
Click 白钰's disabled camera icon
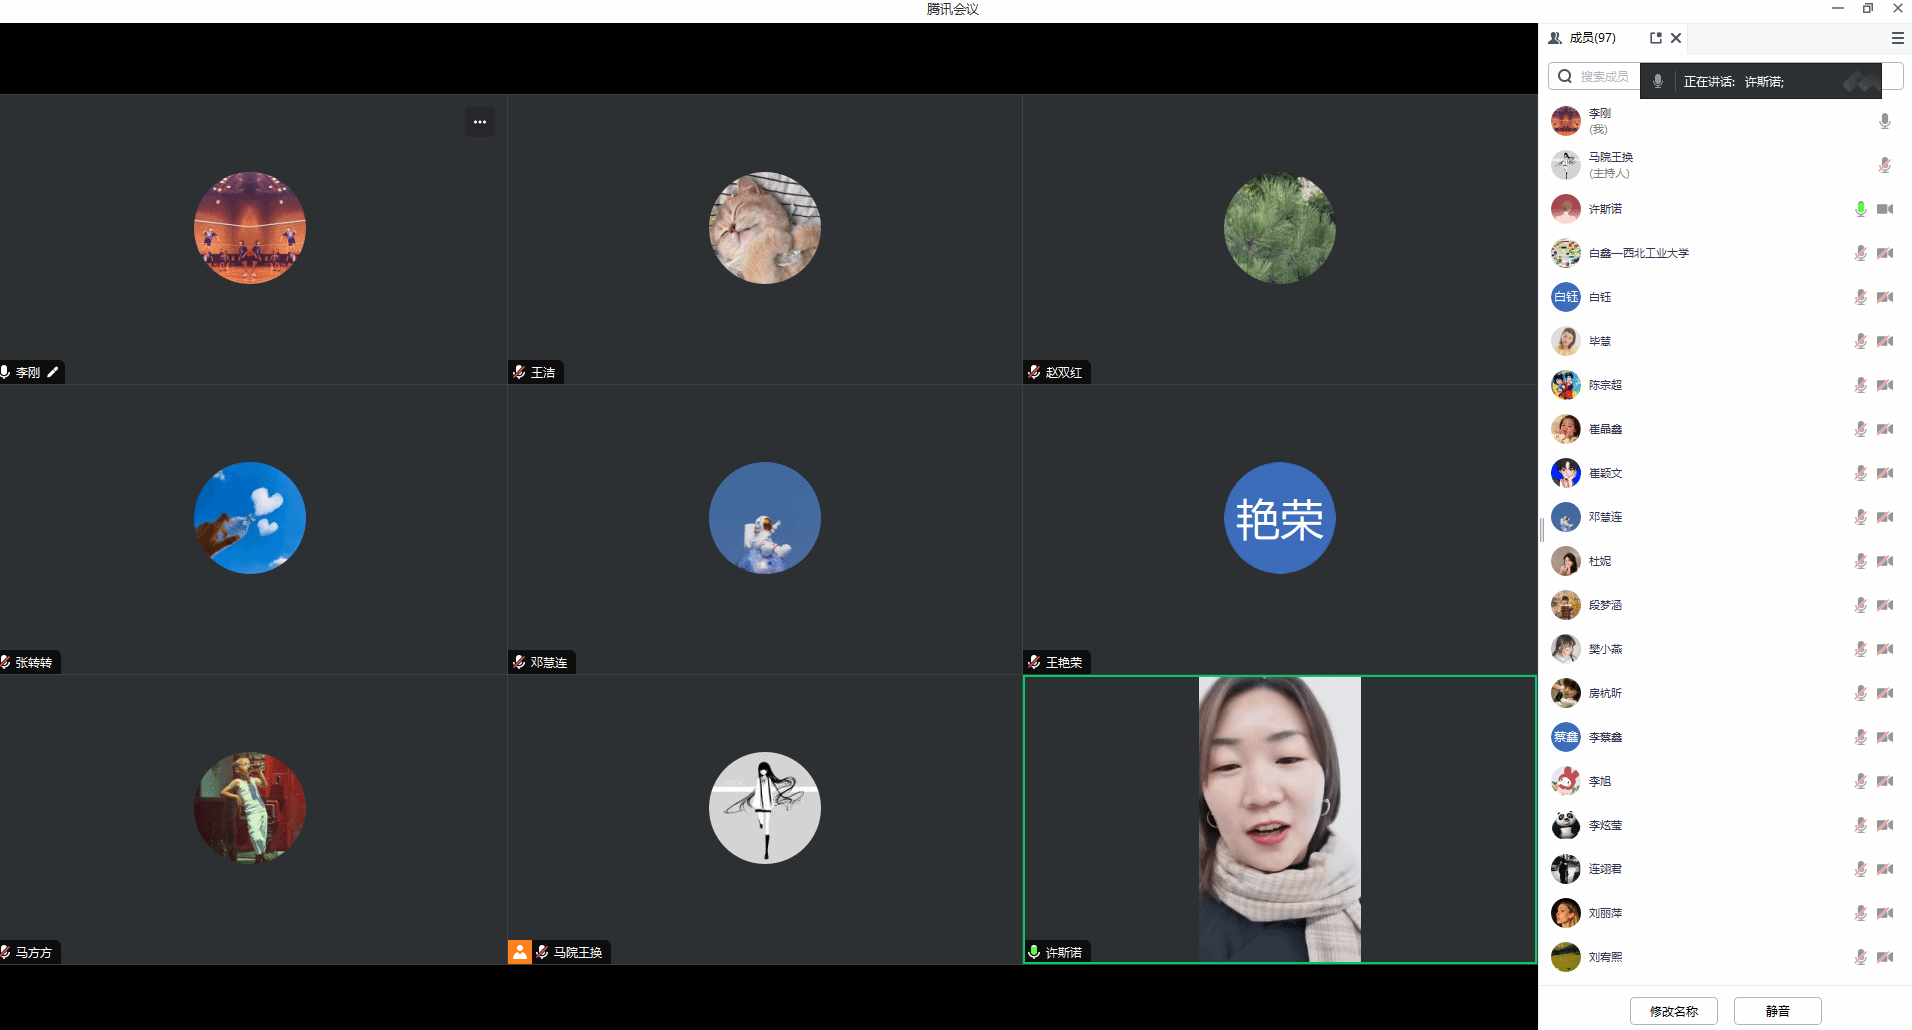[x=1884, y=297]
